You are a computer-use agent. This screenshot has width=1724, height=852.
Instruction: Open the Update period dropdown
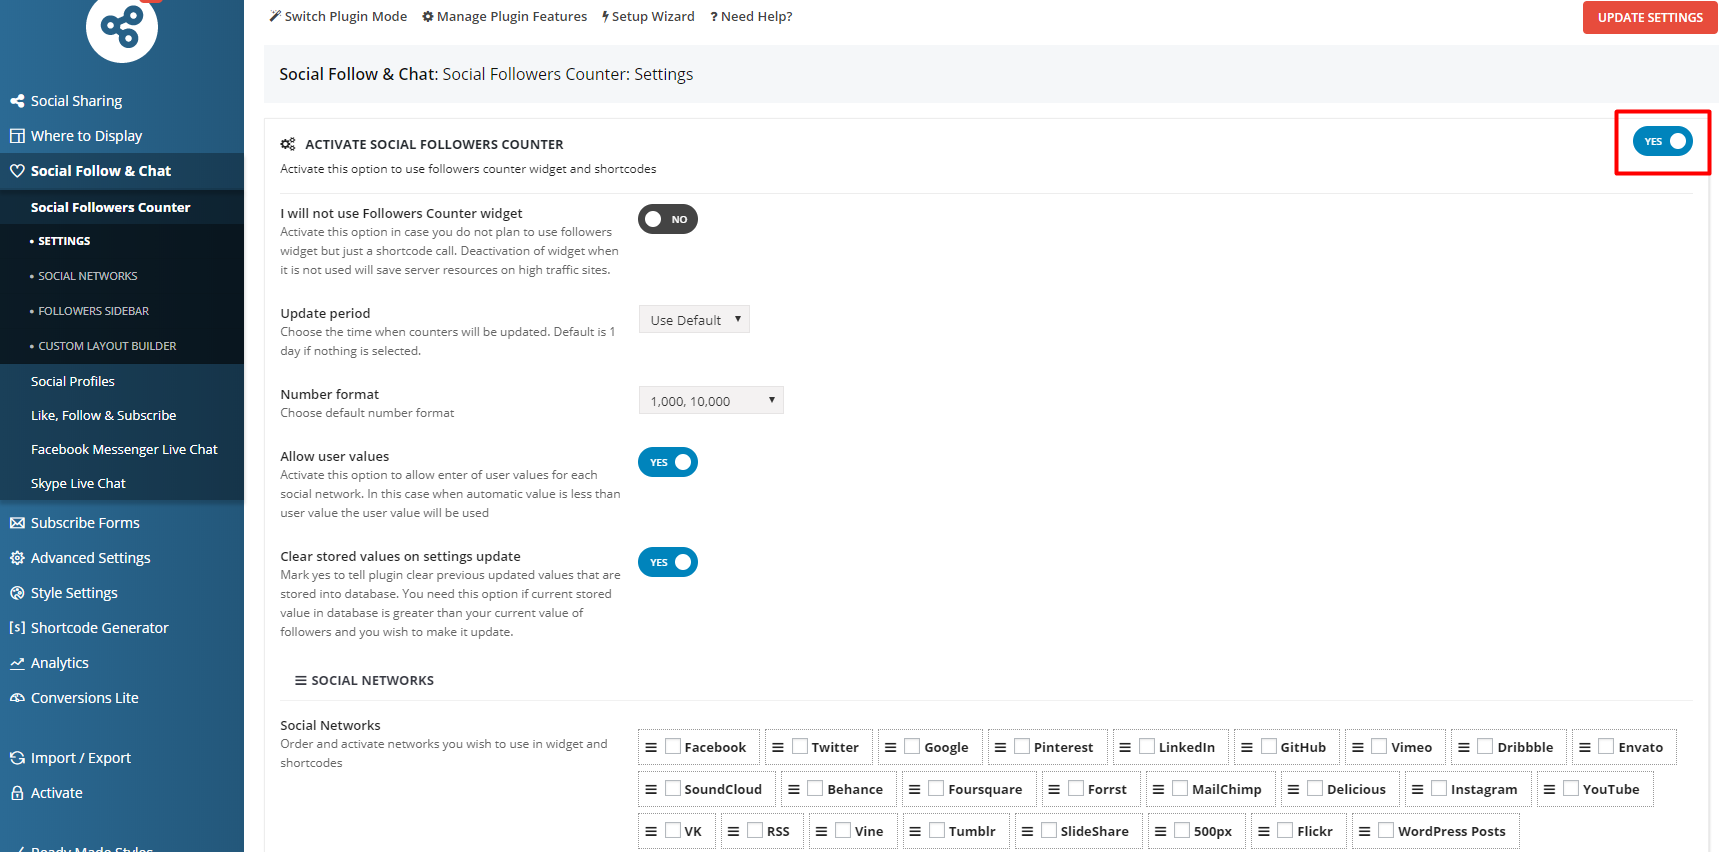694,320
